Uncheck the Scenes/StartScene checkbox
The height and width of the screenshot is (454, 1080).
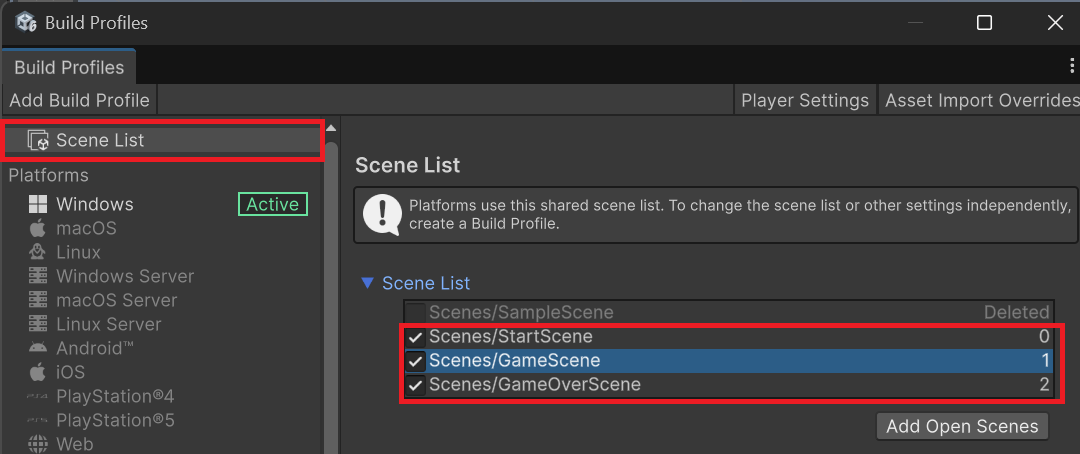(x=415, y=337)
